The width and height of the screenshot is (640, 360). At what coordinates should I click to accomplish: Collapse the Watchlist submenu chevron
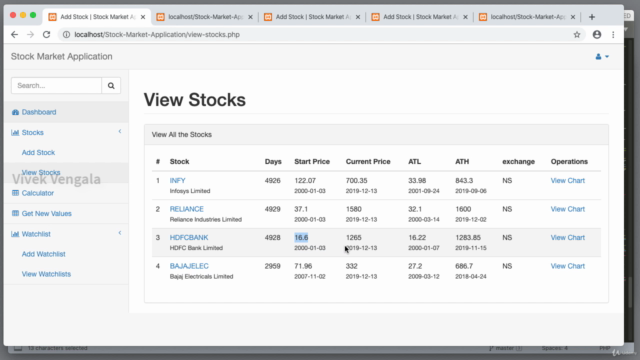point(120,233)
